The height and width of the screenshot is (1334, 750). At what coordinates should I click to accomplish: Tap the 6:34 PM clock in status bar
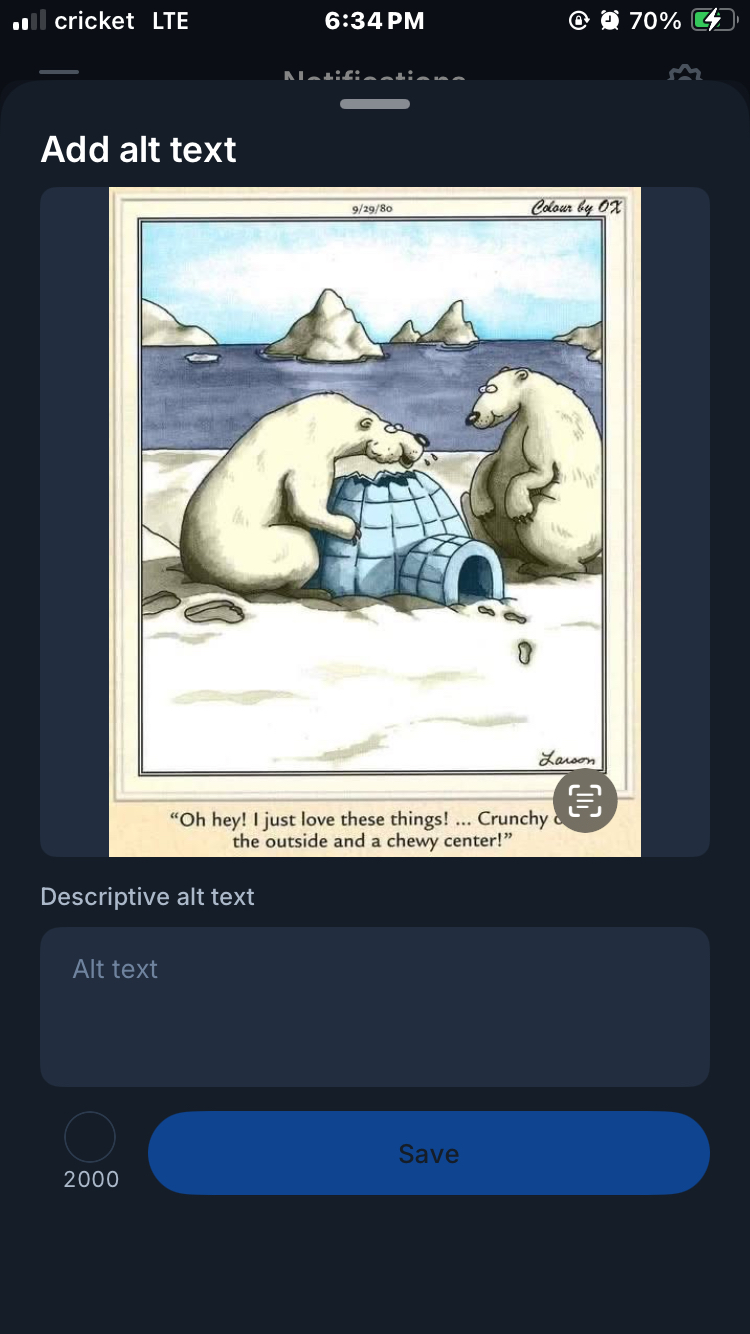pos(374,20)
